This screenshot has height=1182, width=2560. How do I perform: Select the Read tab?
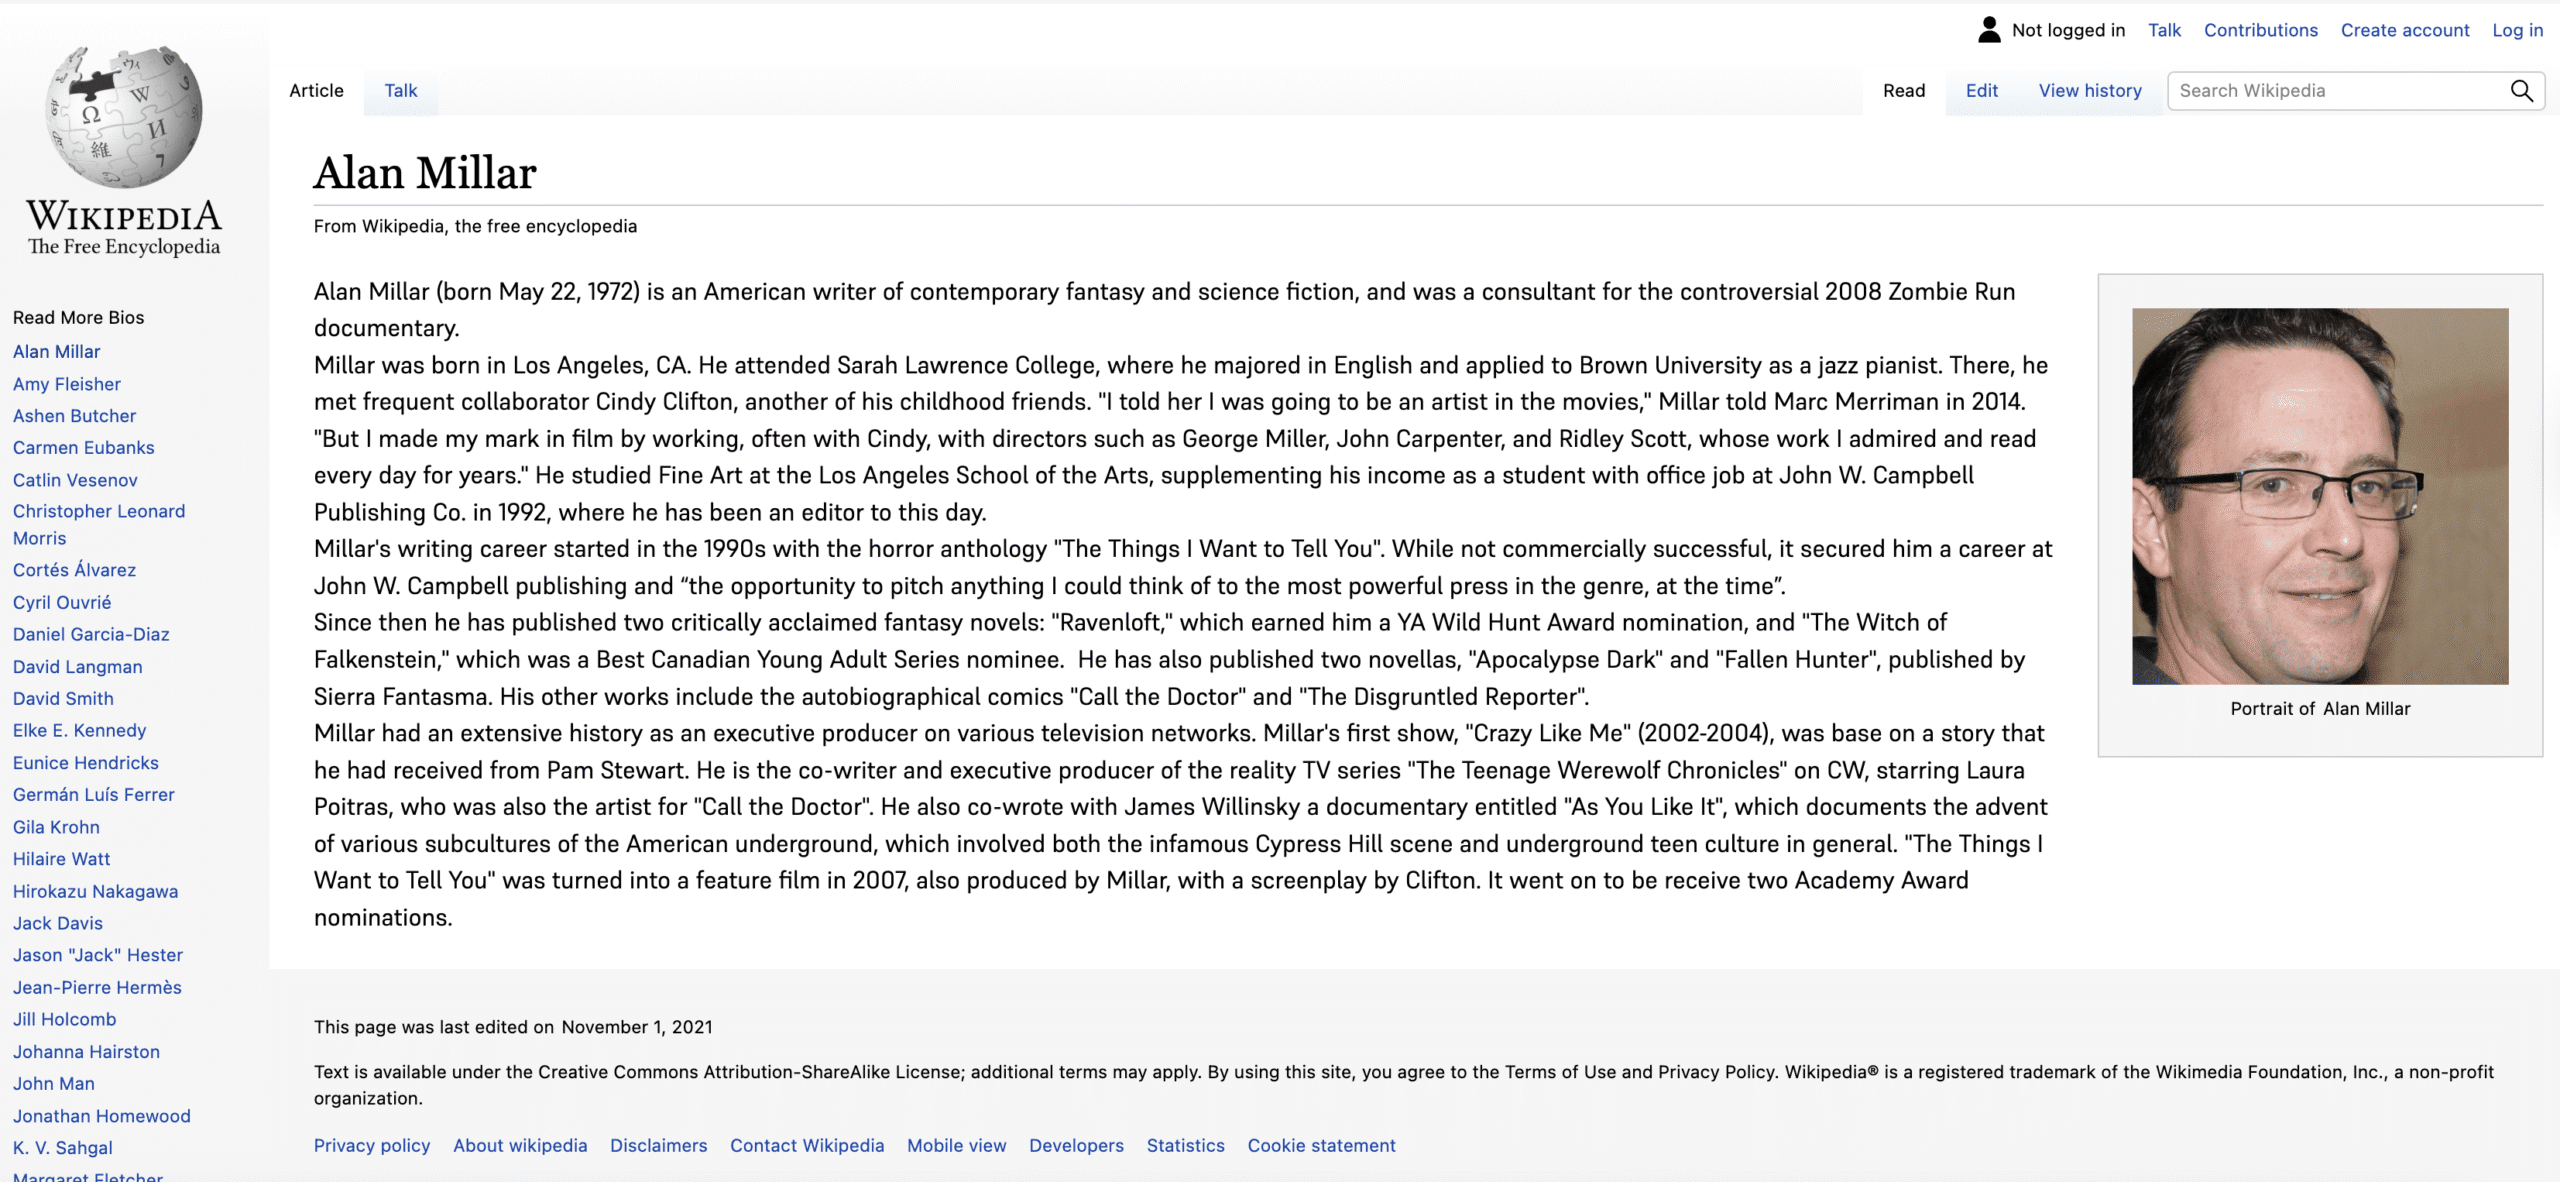click(x=1903, y=91)
